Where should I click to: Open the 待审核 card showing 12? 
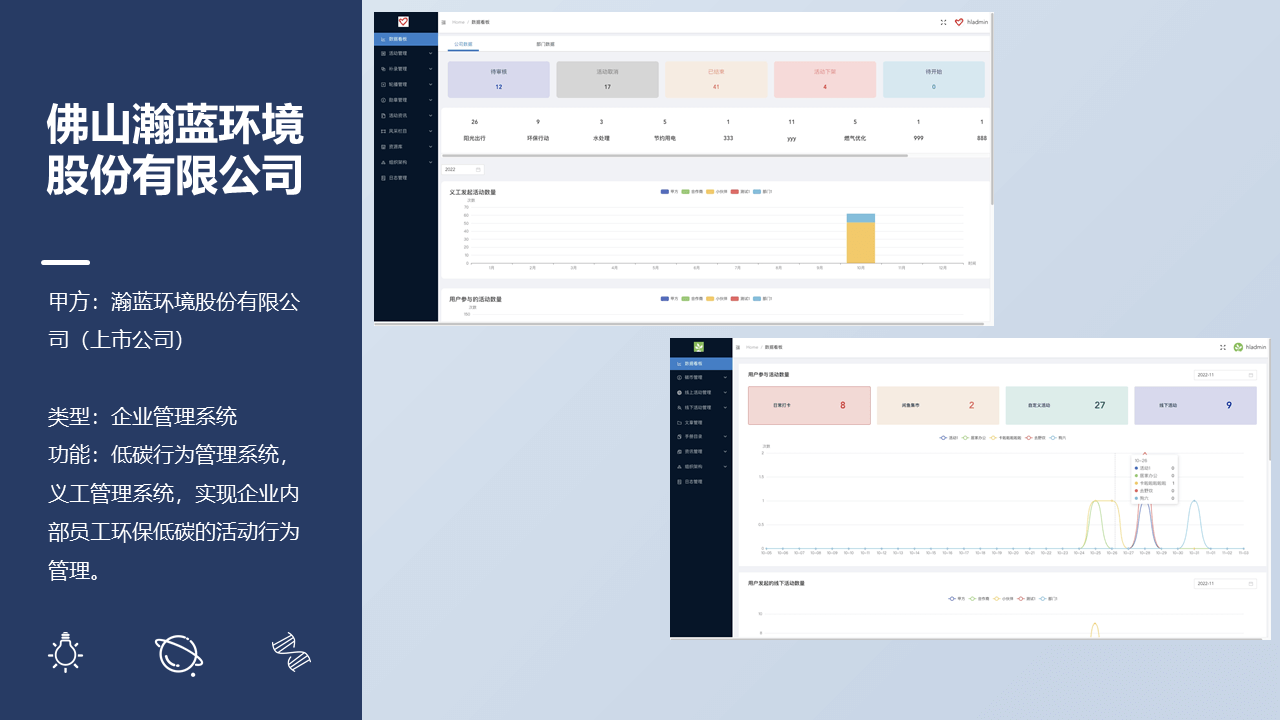coord(499,80)
